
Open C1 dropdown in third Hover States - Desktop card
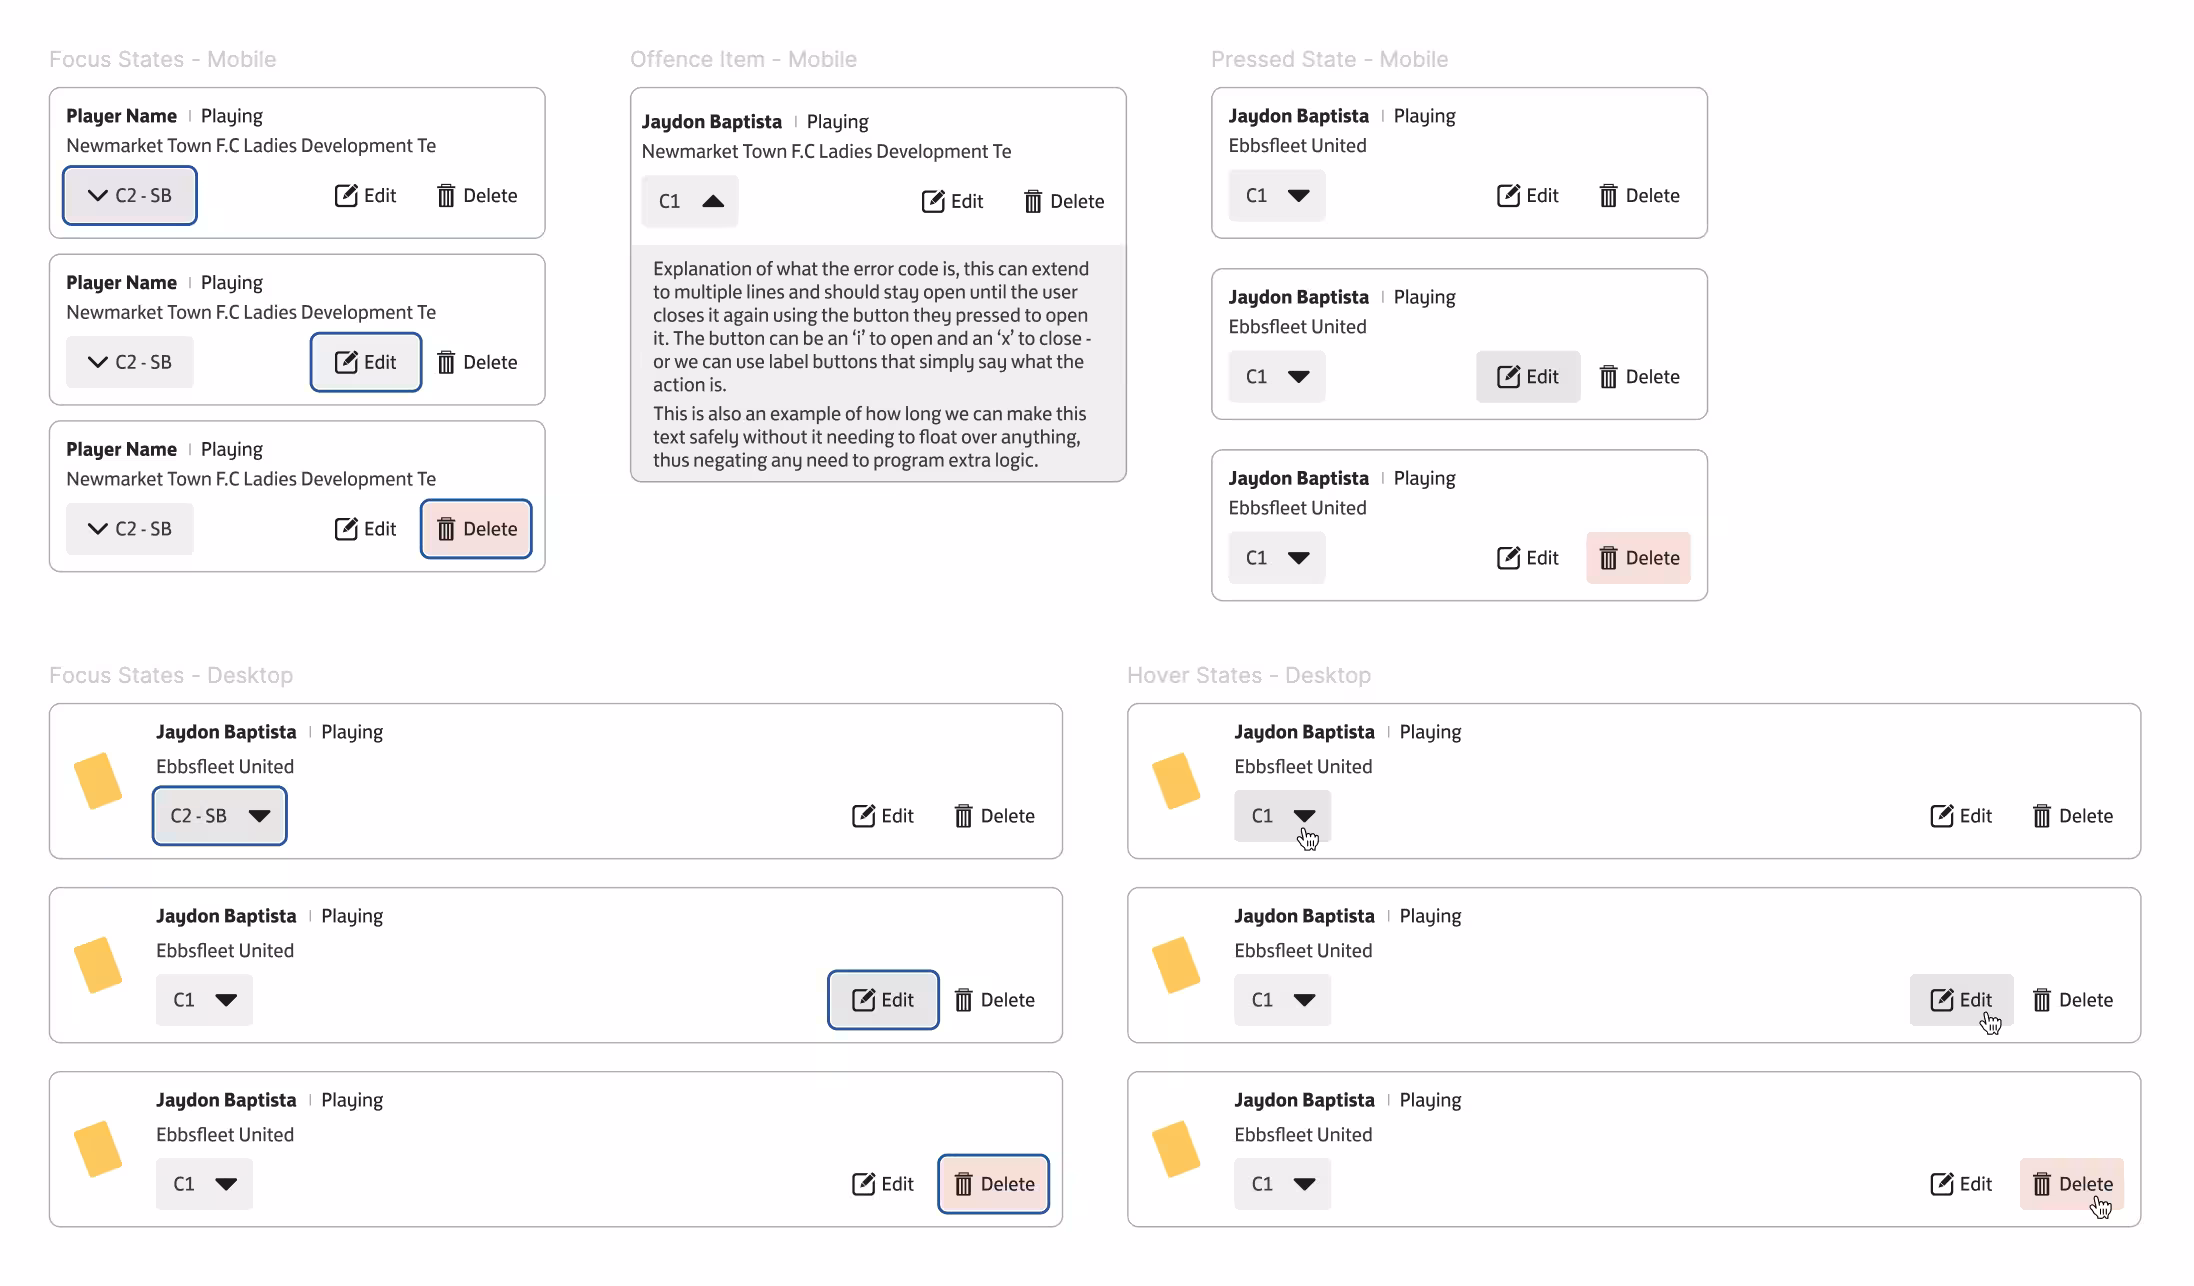pyautogui.click(x=1282, y=1183)
